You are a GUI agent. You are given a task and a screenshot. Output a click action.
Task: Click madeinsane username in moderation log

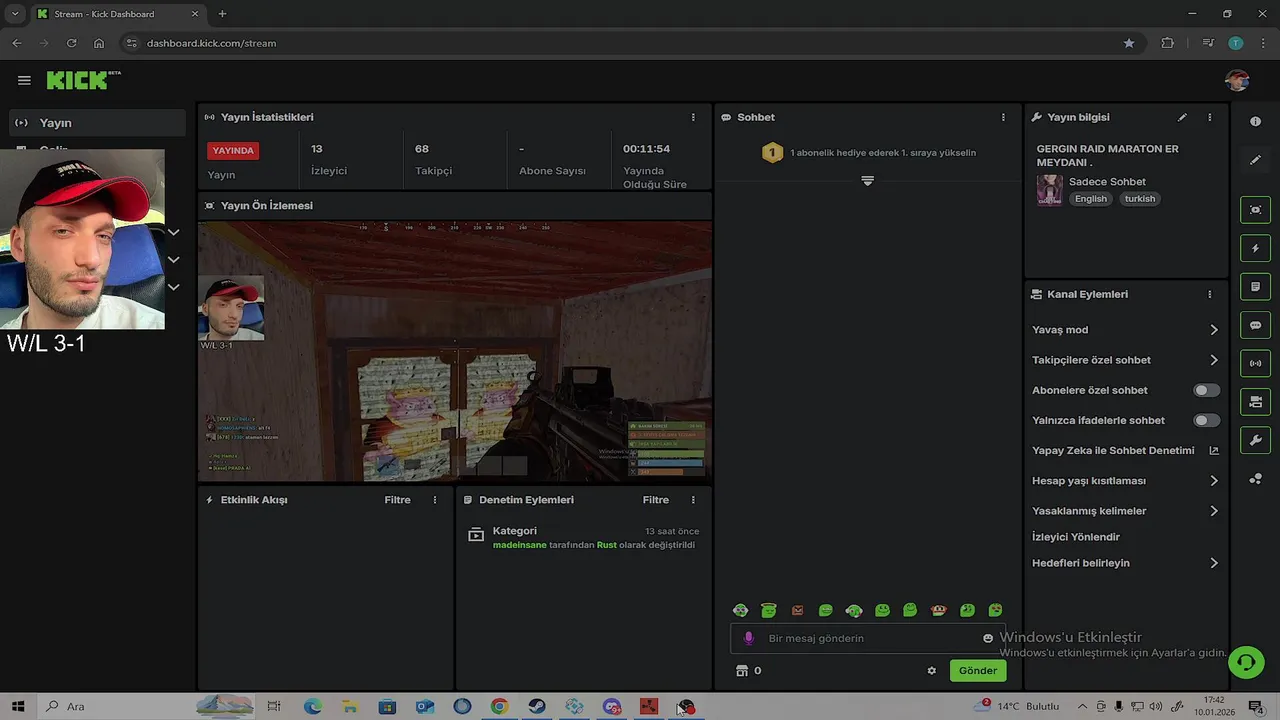(520, 545)
